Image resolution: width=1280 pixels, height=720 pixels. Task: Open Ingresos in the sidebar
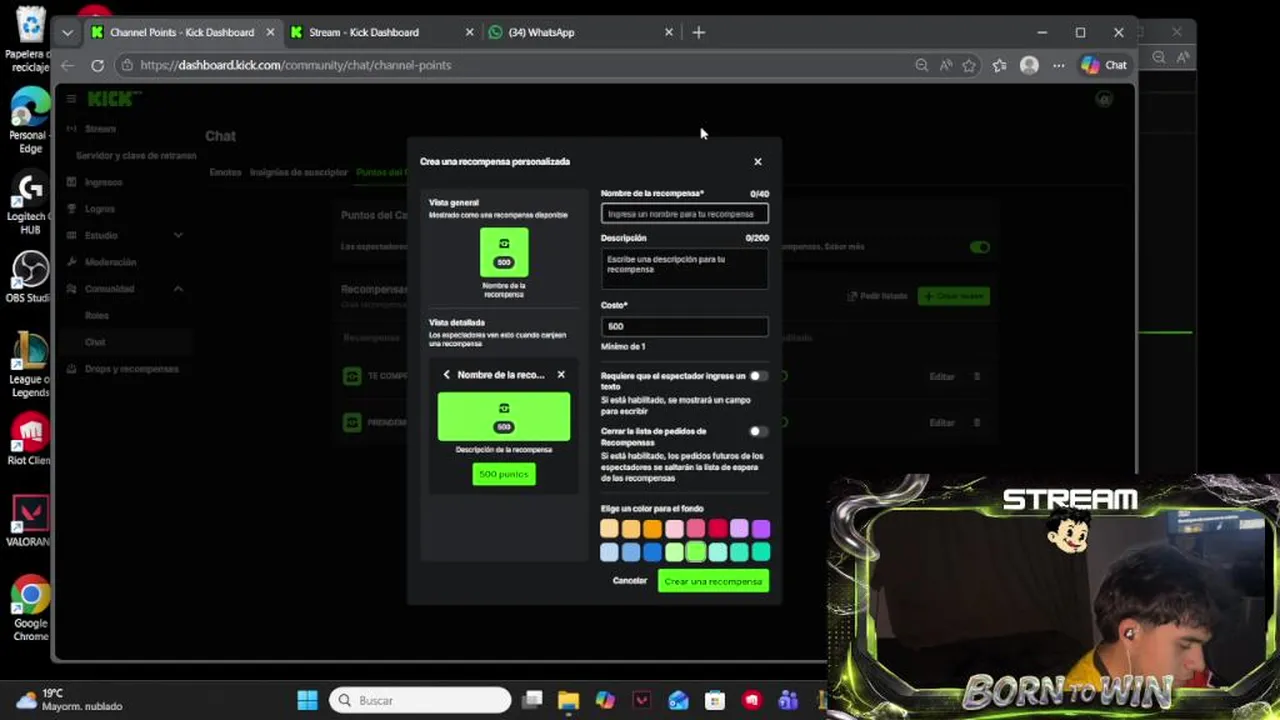pyautogui.click(x=103, y=182)
